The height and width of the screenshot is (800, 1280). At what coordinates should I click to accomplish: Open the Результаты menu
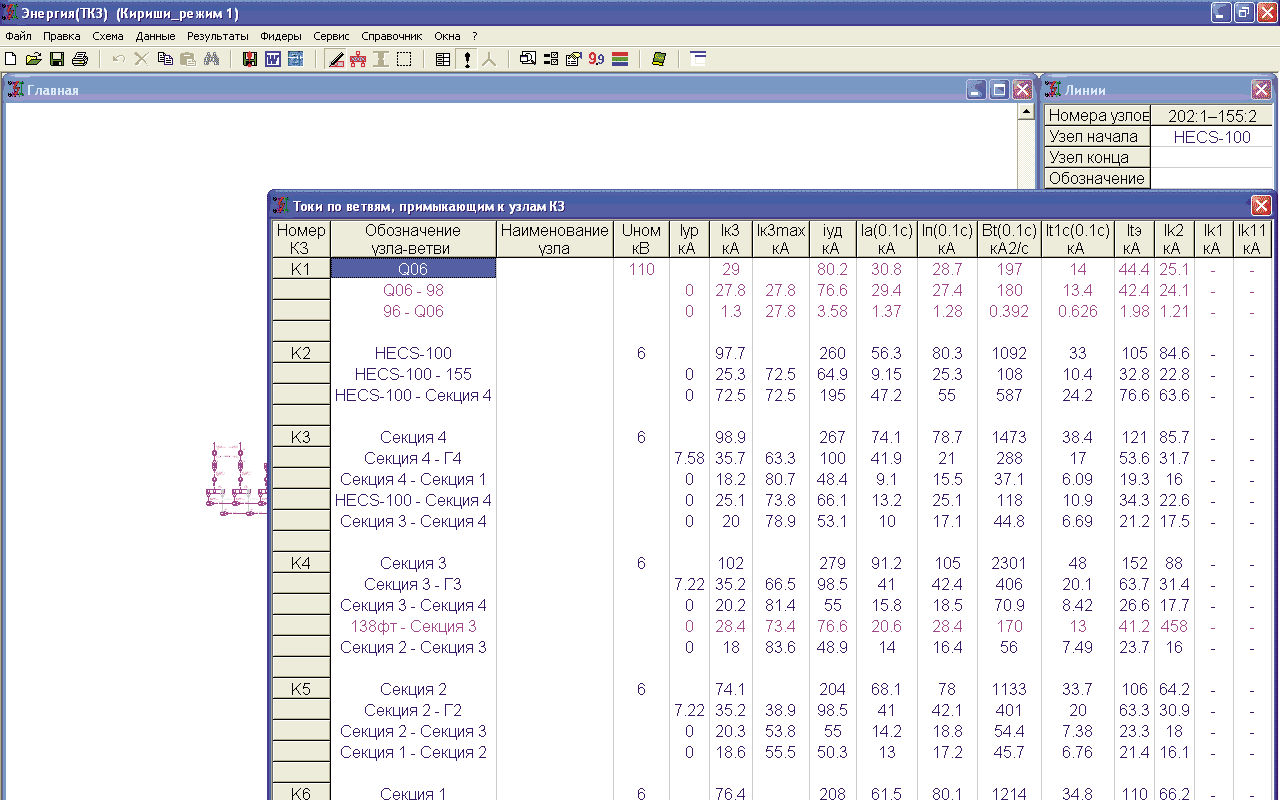pyautogui.click(x=218, y=35)
